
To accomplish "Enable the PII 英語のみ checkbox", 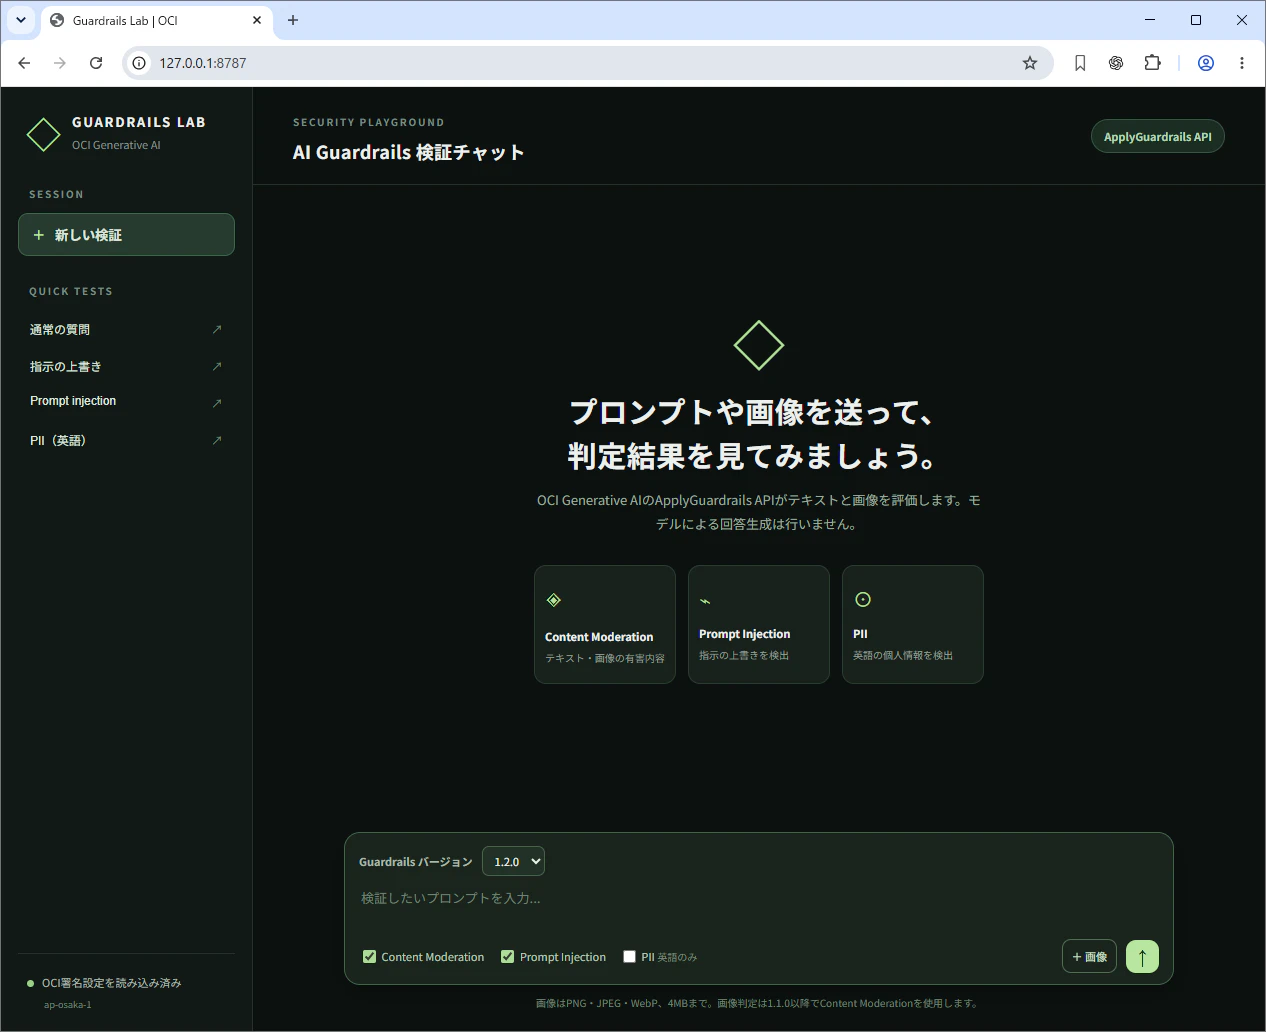I will (x=629, y=957).
